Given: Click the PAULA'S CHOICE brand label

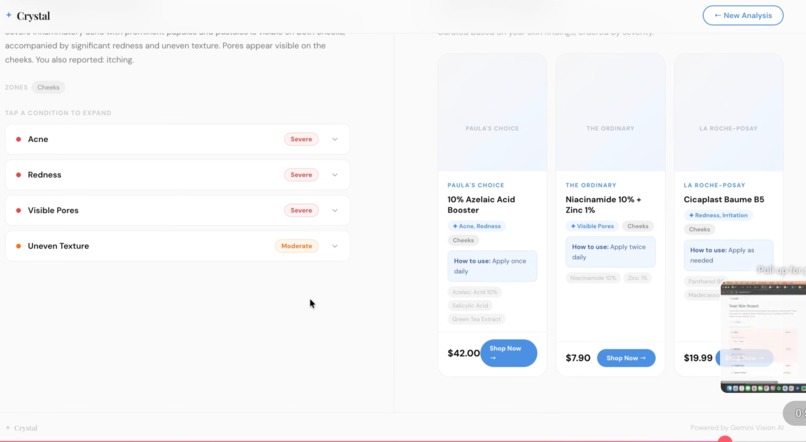Looking at the screenshot, I should tap(475, 185).
